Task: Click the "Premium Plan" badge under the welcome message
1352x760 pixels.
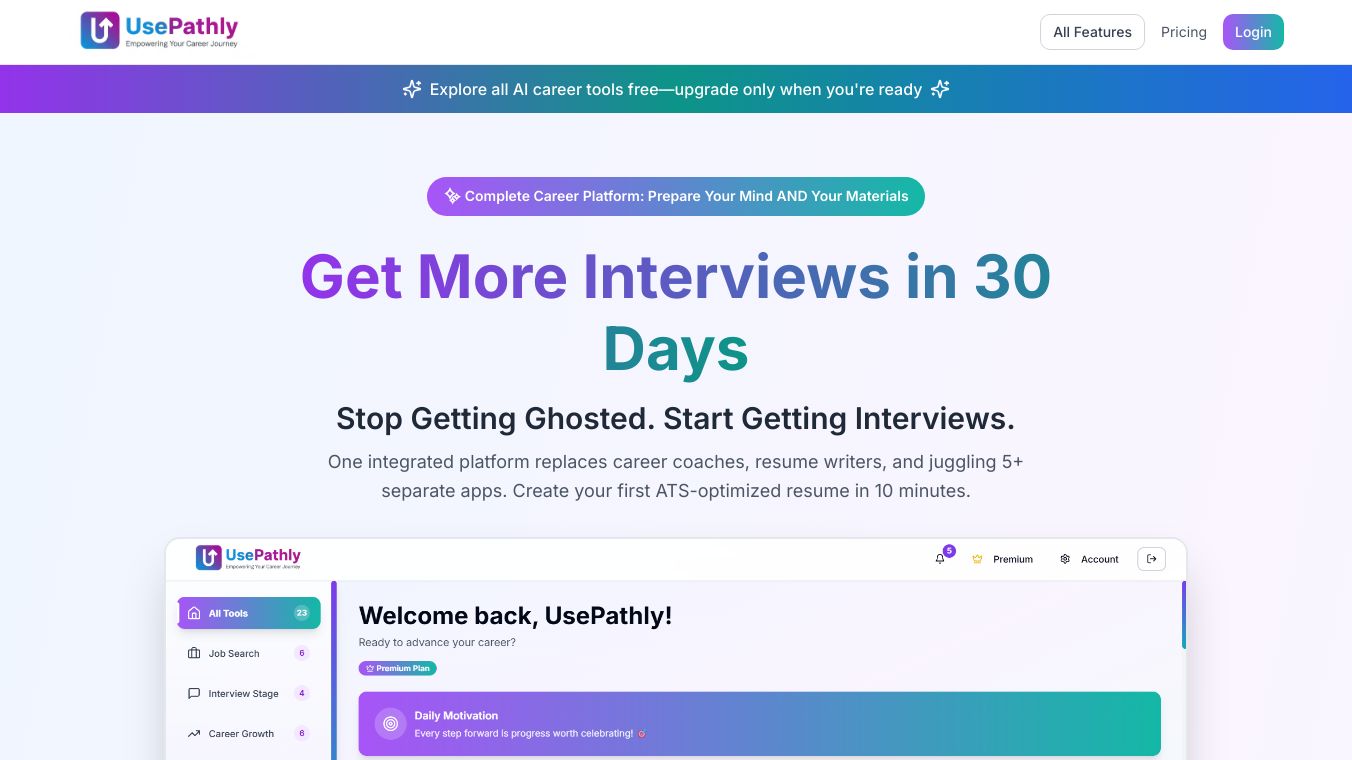Action: coord(398,668)
